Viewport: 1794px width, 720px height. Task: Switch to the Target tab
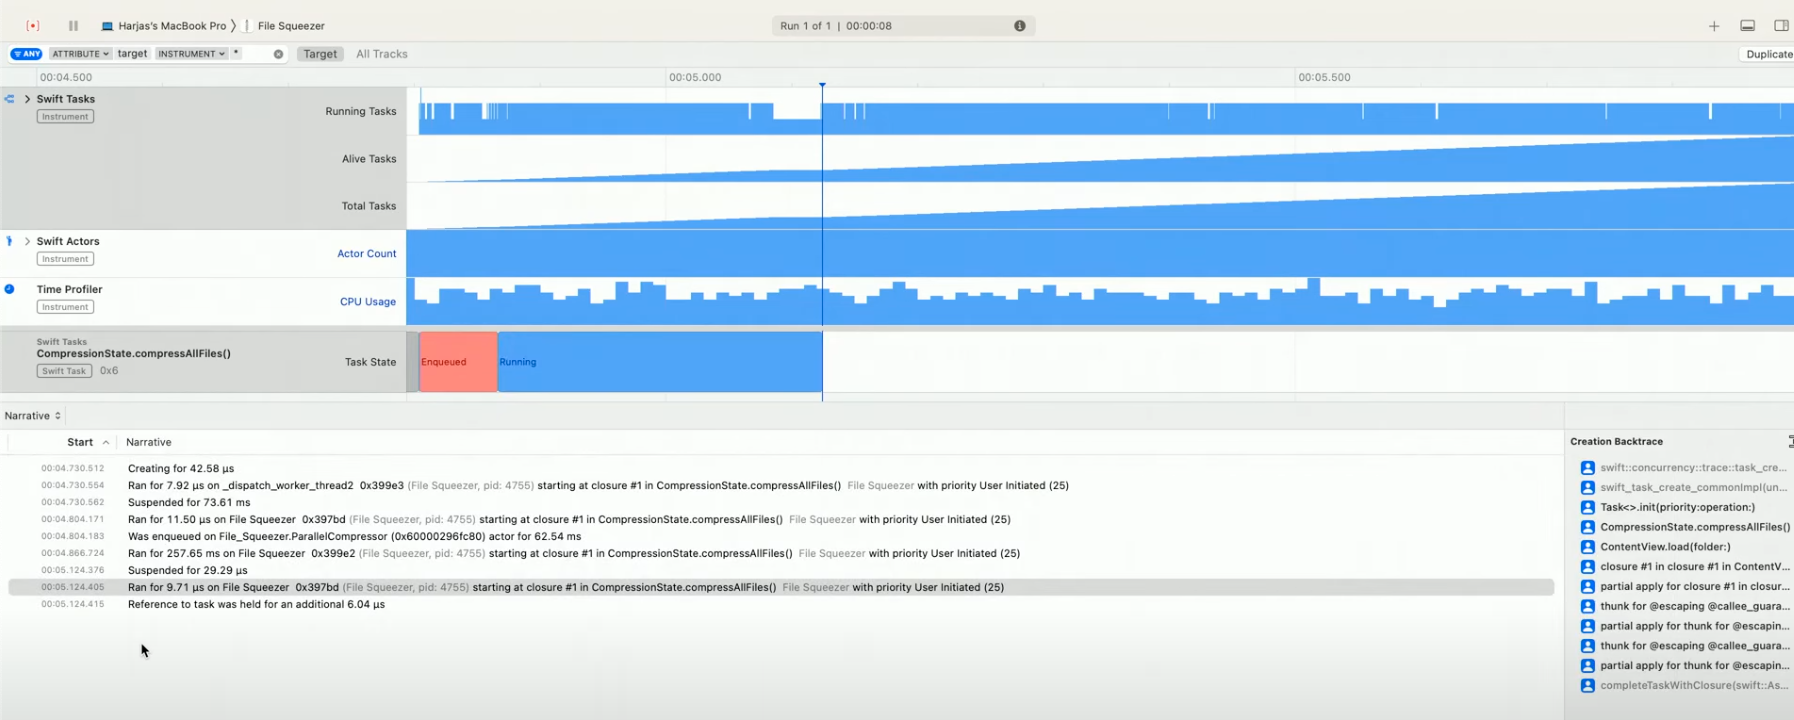click(320, 54)
